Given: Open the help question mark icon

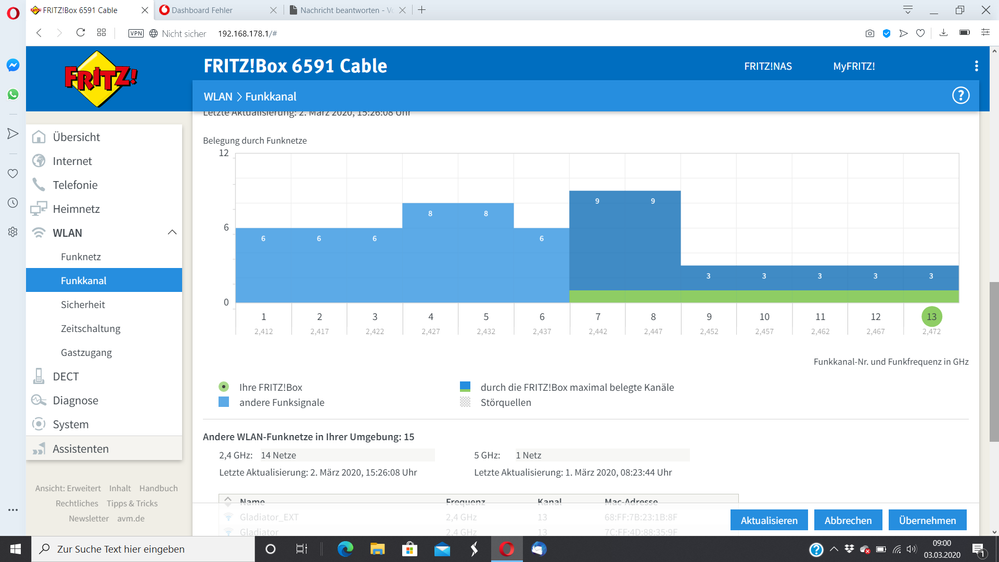Looking at the screenshot, I should pos(961,96).
